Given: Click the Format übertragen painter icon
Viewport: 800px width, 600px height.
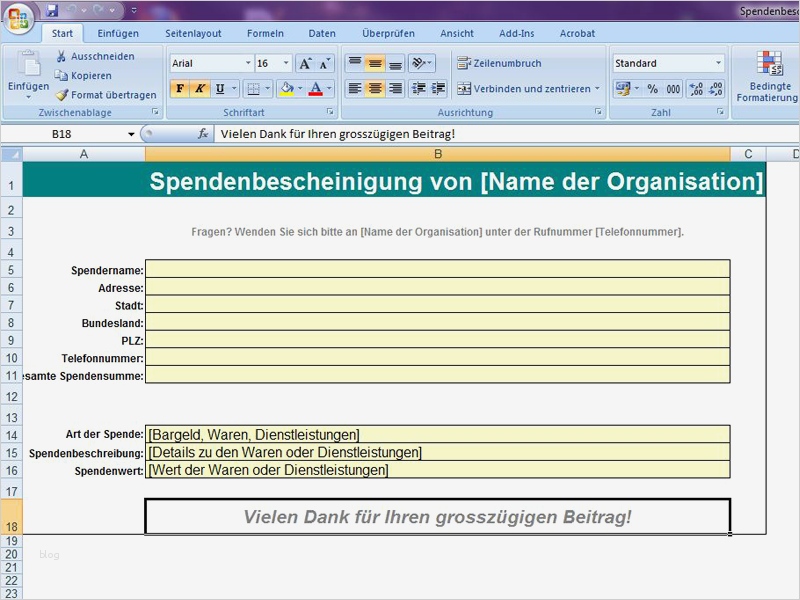Looking at the screenshot, I should click(63, 95).
